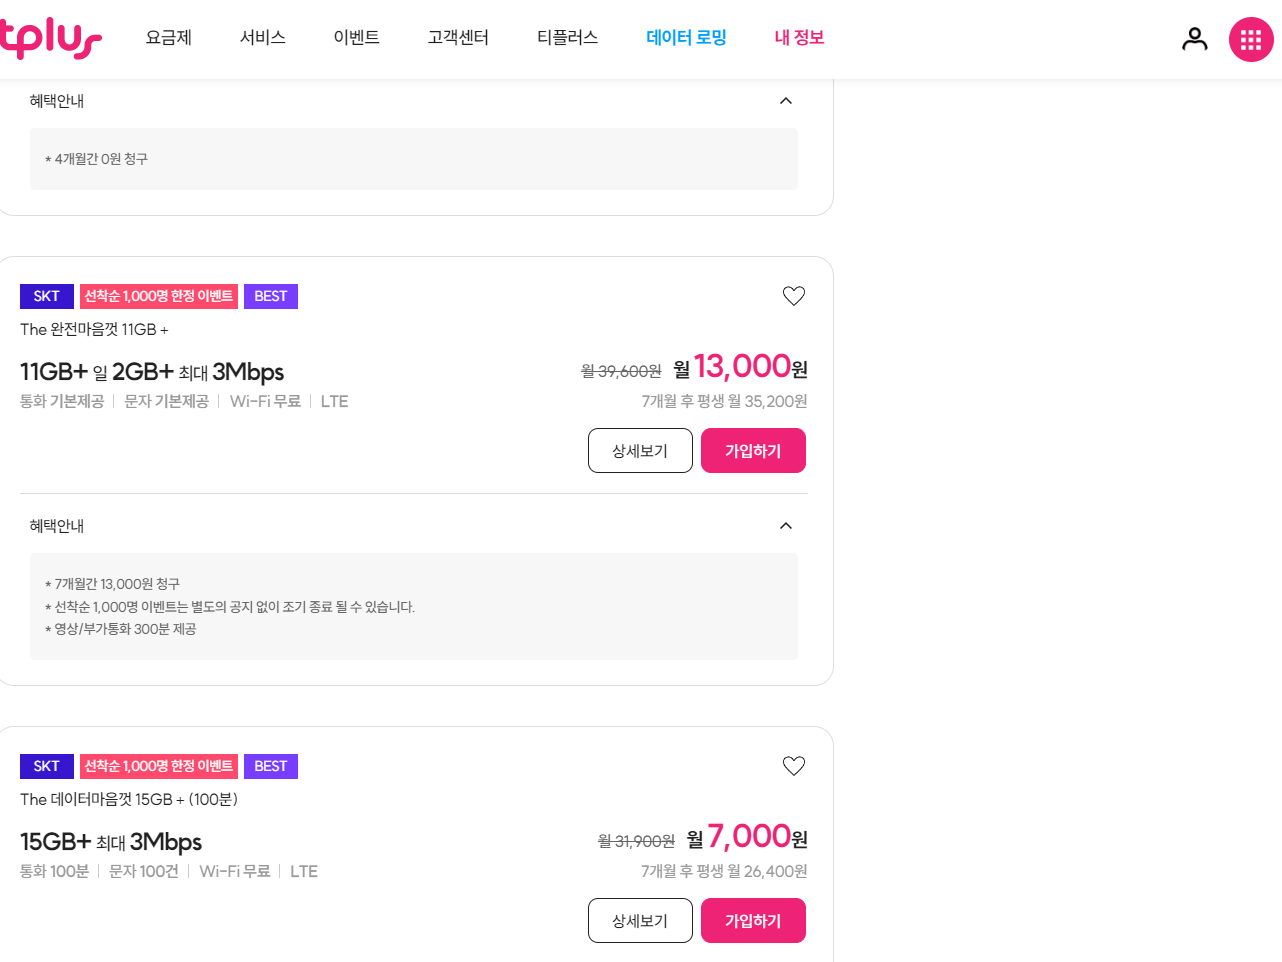Screen dimensions: 1282x962
Task: Favorite the 완전마음껏 11GB plan heart icon
Action: coord(793,295)
